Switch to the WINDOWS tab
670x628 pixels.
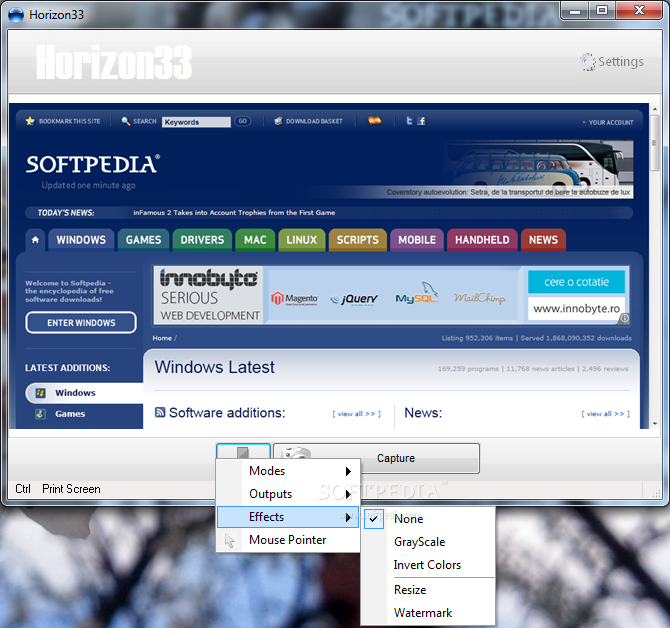(81, 240)
